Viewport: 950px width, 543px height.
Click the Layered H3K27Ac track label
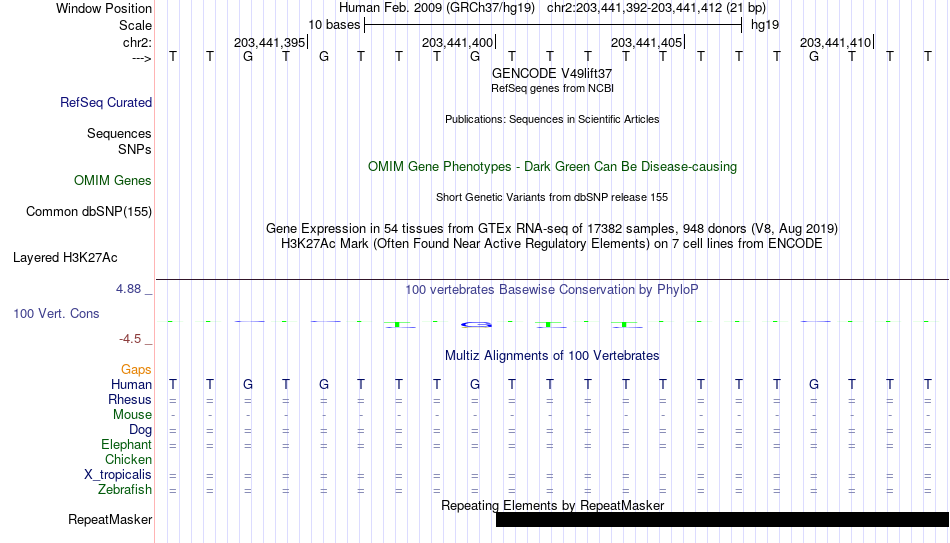[65, 258]
